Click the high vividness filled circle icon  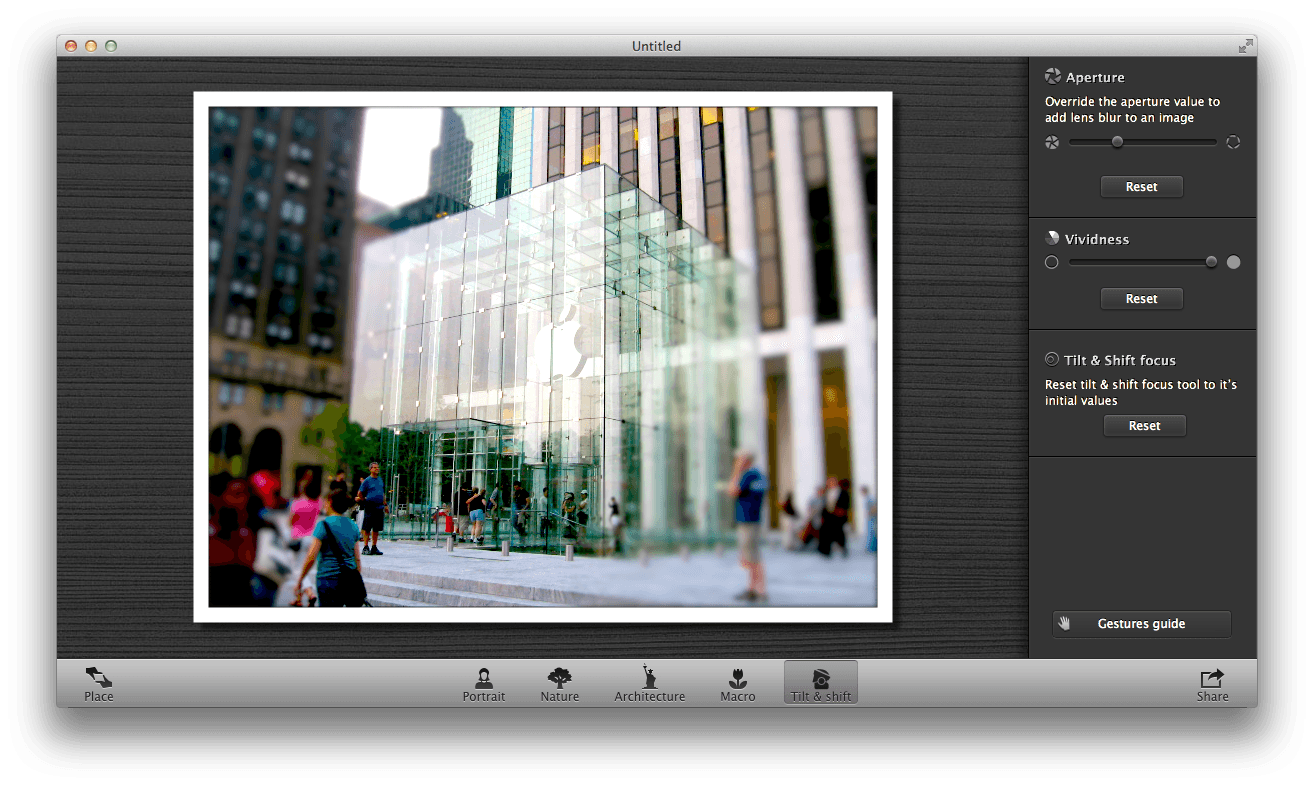[1233, 262]
